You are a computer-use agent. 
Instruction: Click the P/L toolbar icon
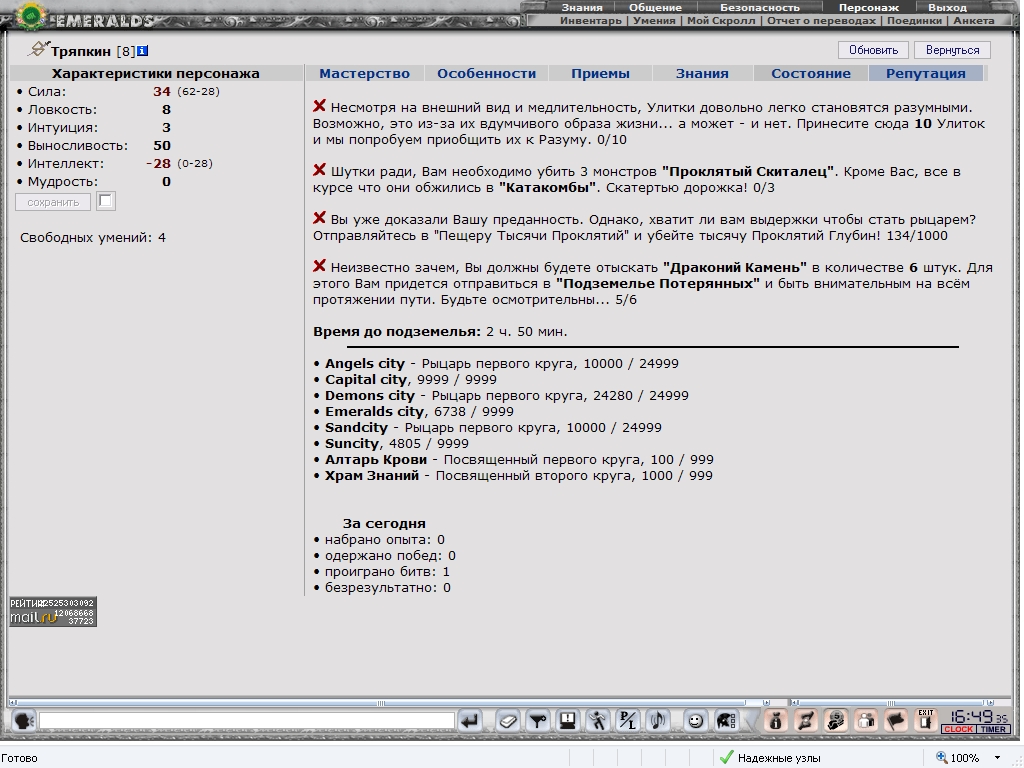[x=628, y=721]
